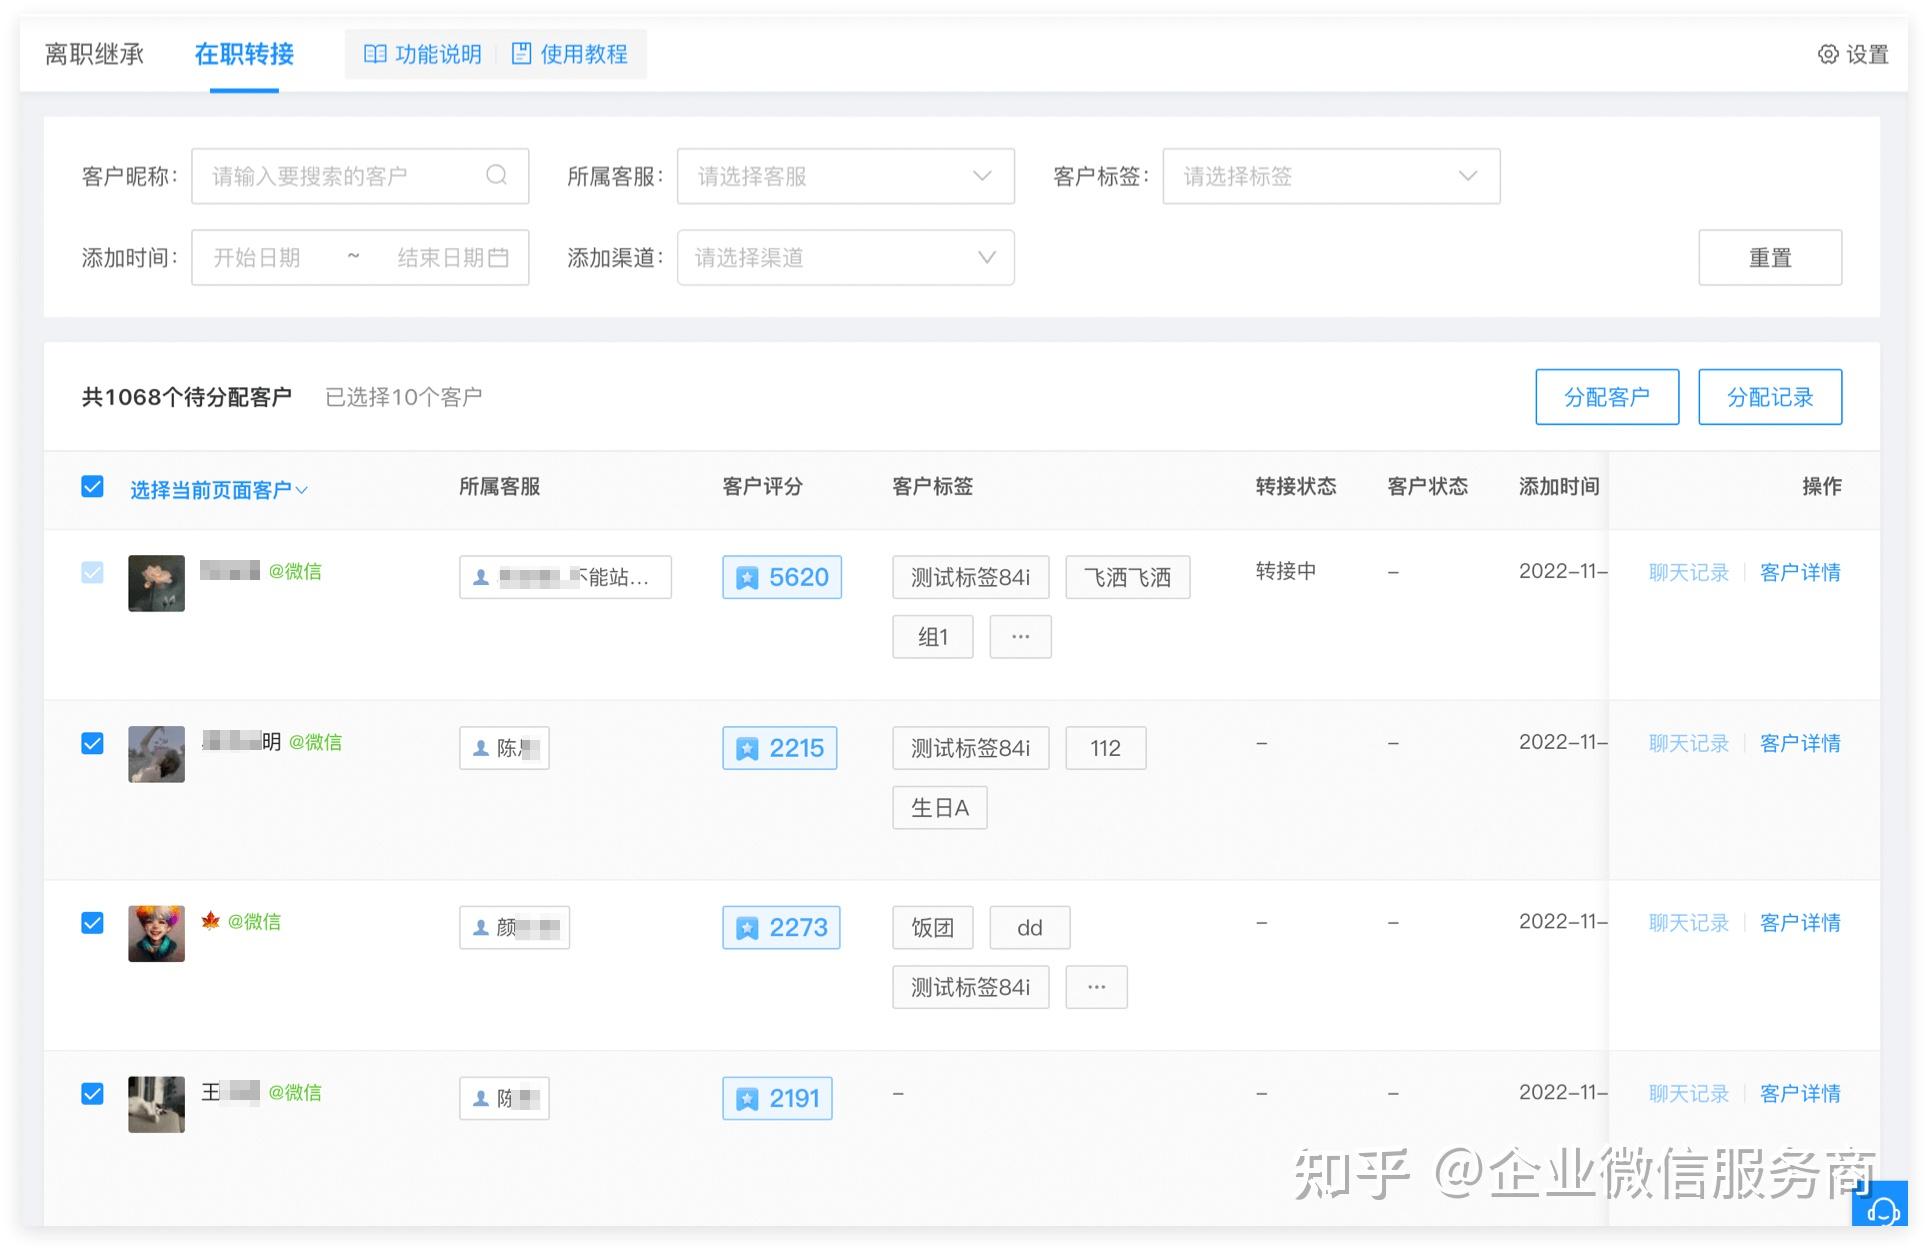Open the 使用教程 document icon link
1926x1252 pixels.
click(521, 54)
